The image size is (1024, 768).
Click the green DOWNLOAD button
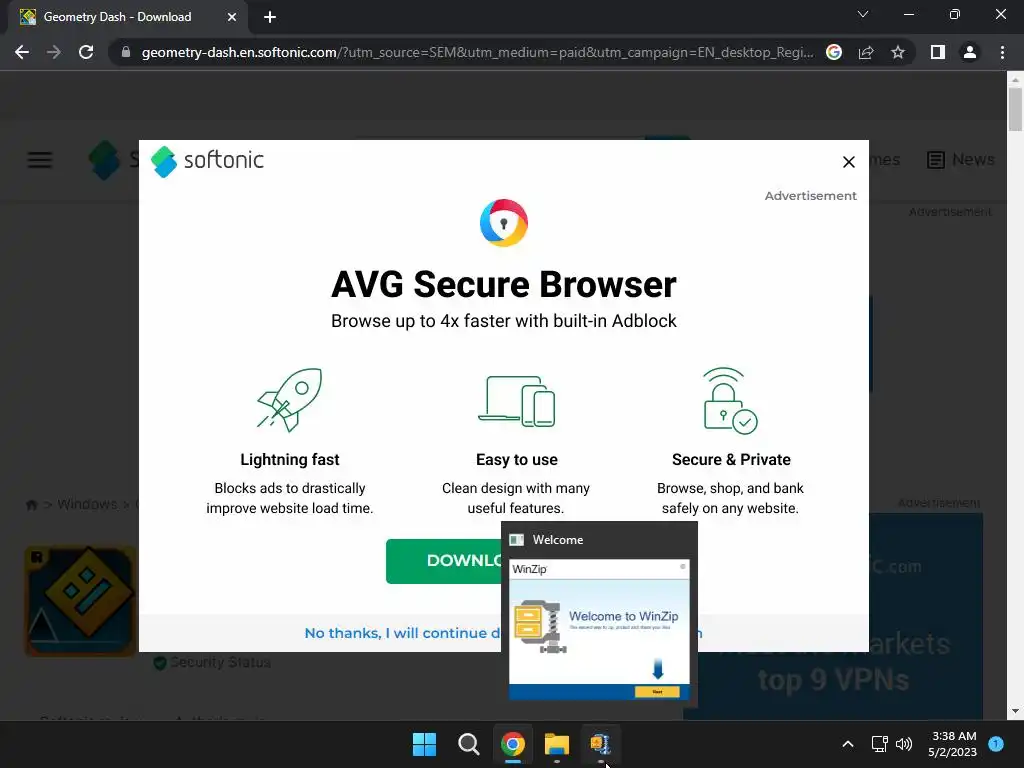pyautogui.click(x=444, y=561)
